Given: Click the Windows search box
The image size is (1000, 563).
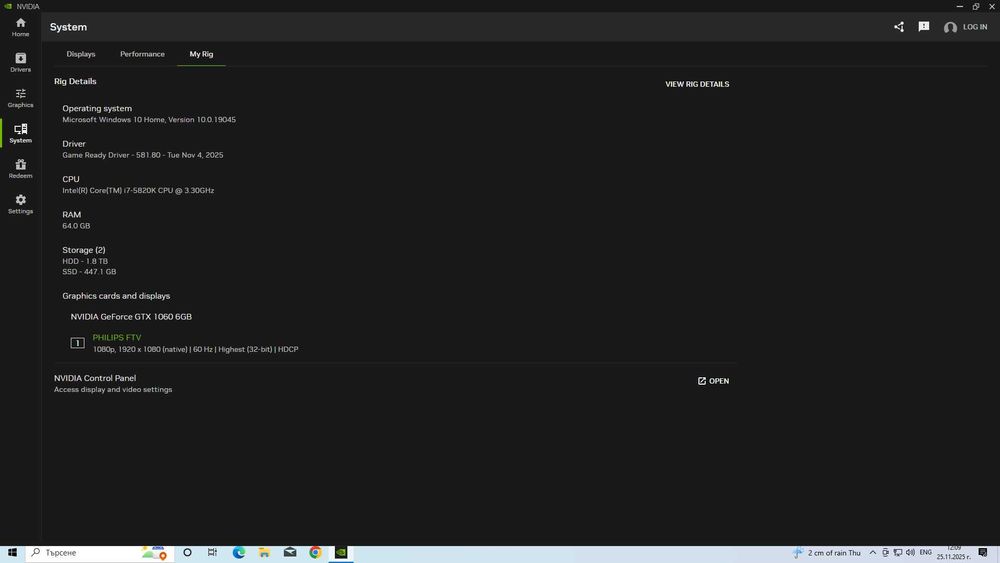Looking at the screenshot, I should (100, 553).
